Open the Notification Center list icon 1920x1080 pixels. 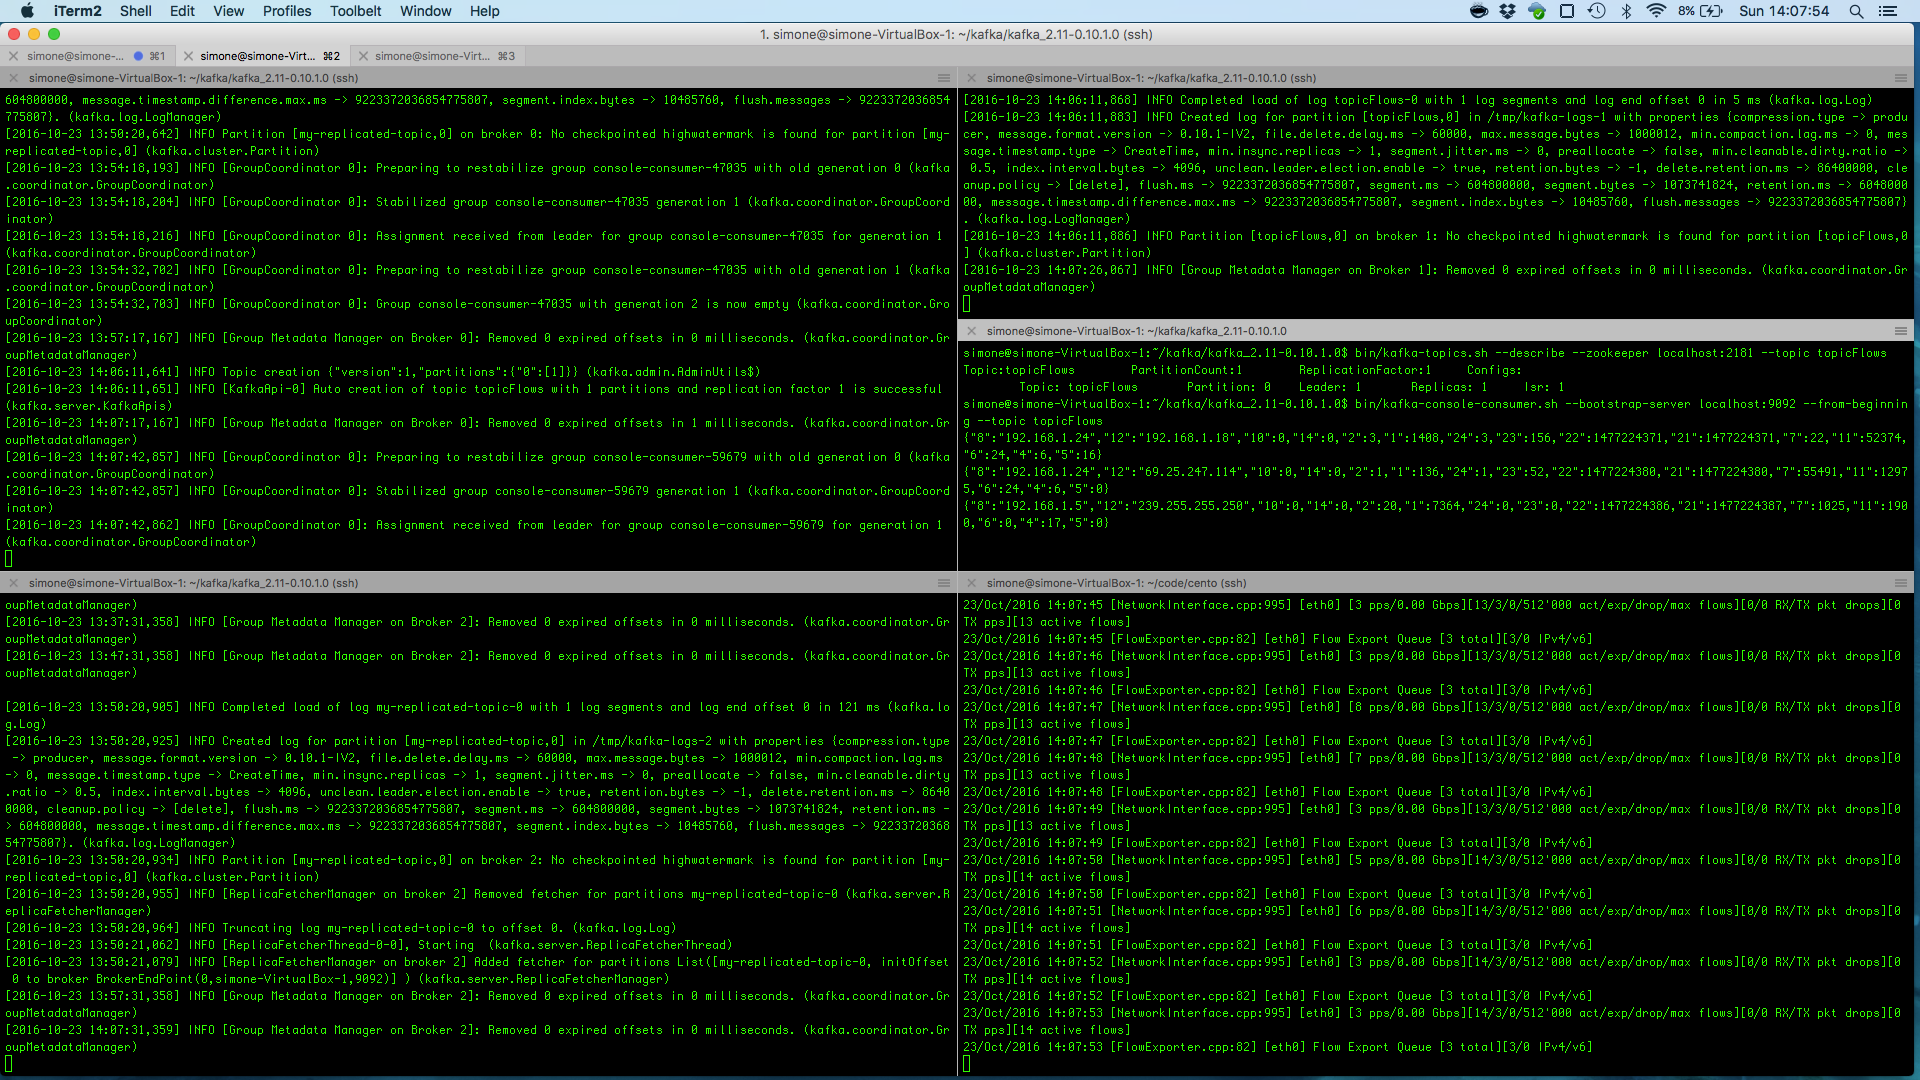pos(1887,11)
